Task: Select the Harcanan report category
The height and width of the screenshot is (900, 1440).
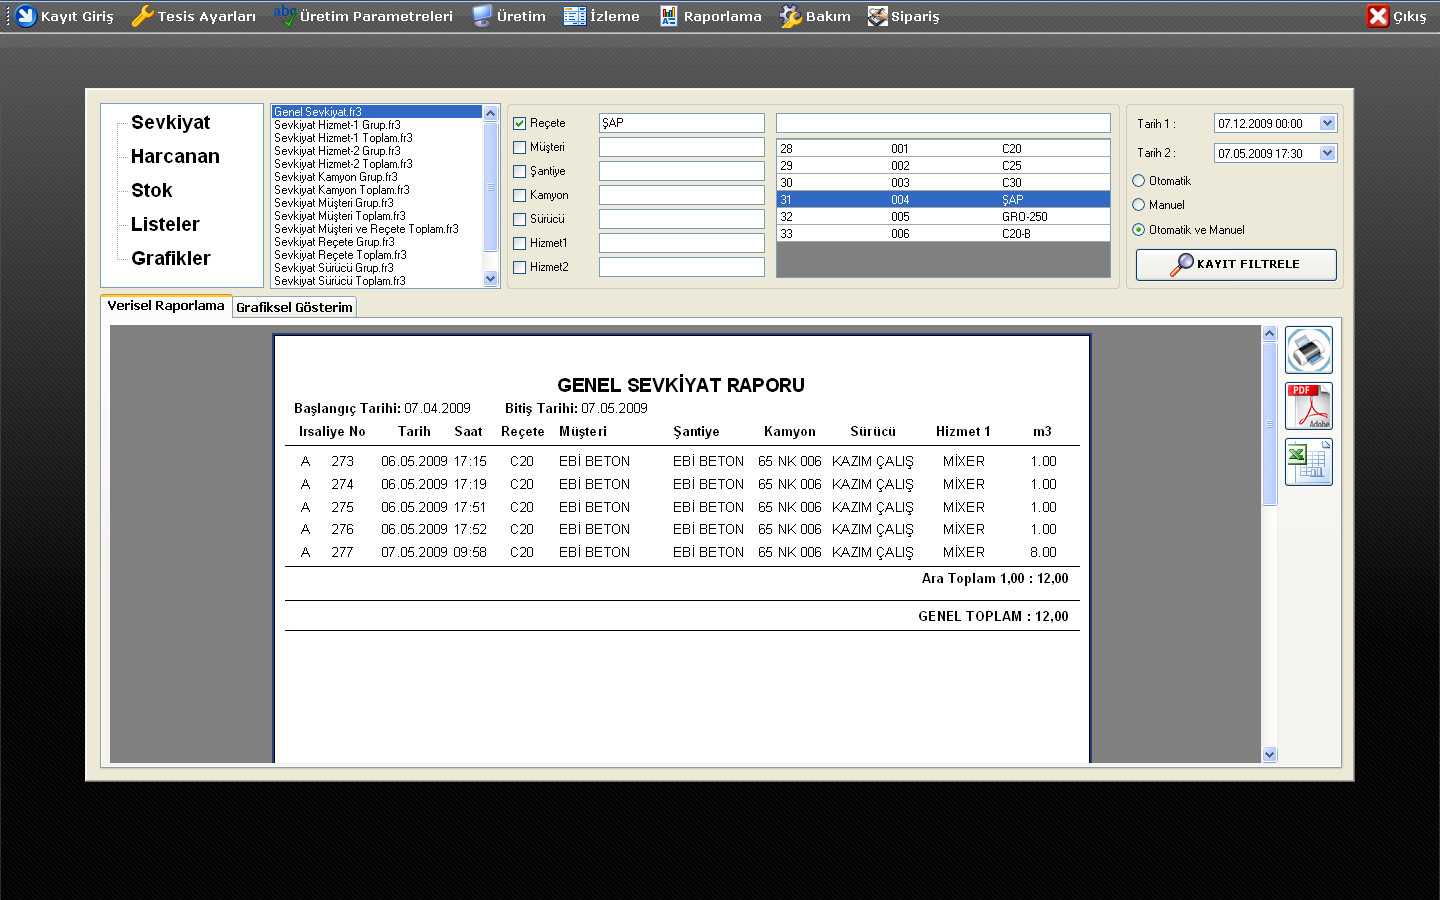Action: click(175, 157)
